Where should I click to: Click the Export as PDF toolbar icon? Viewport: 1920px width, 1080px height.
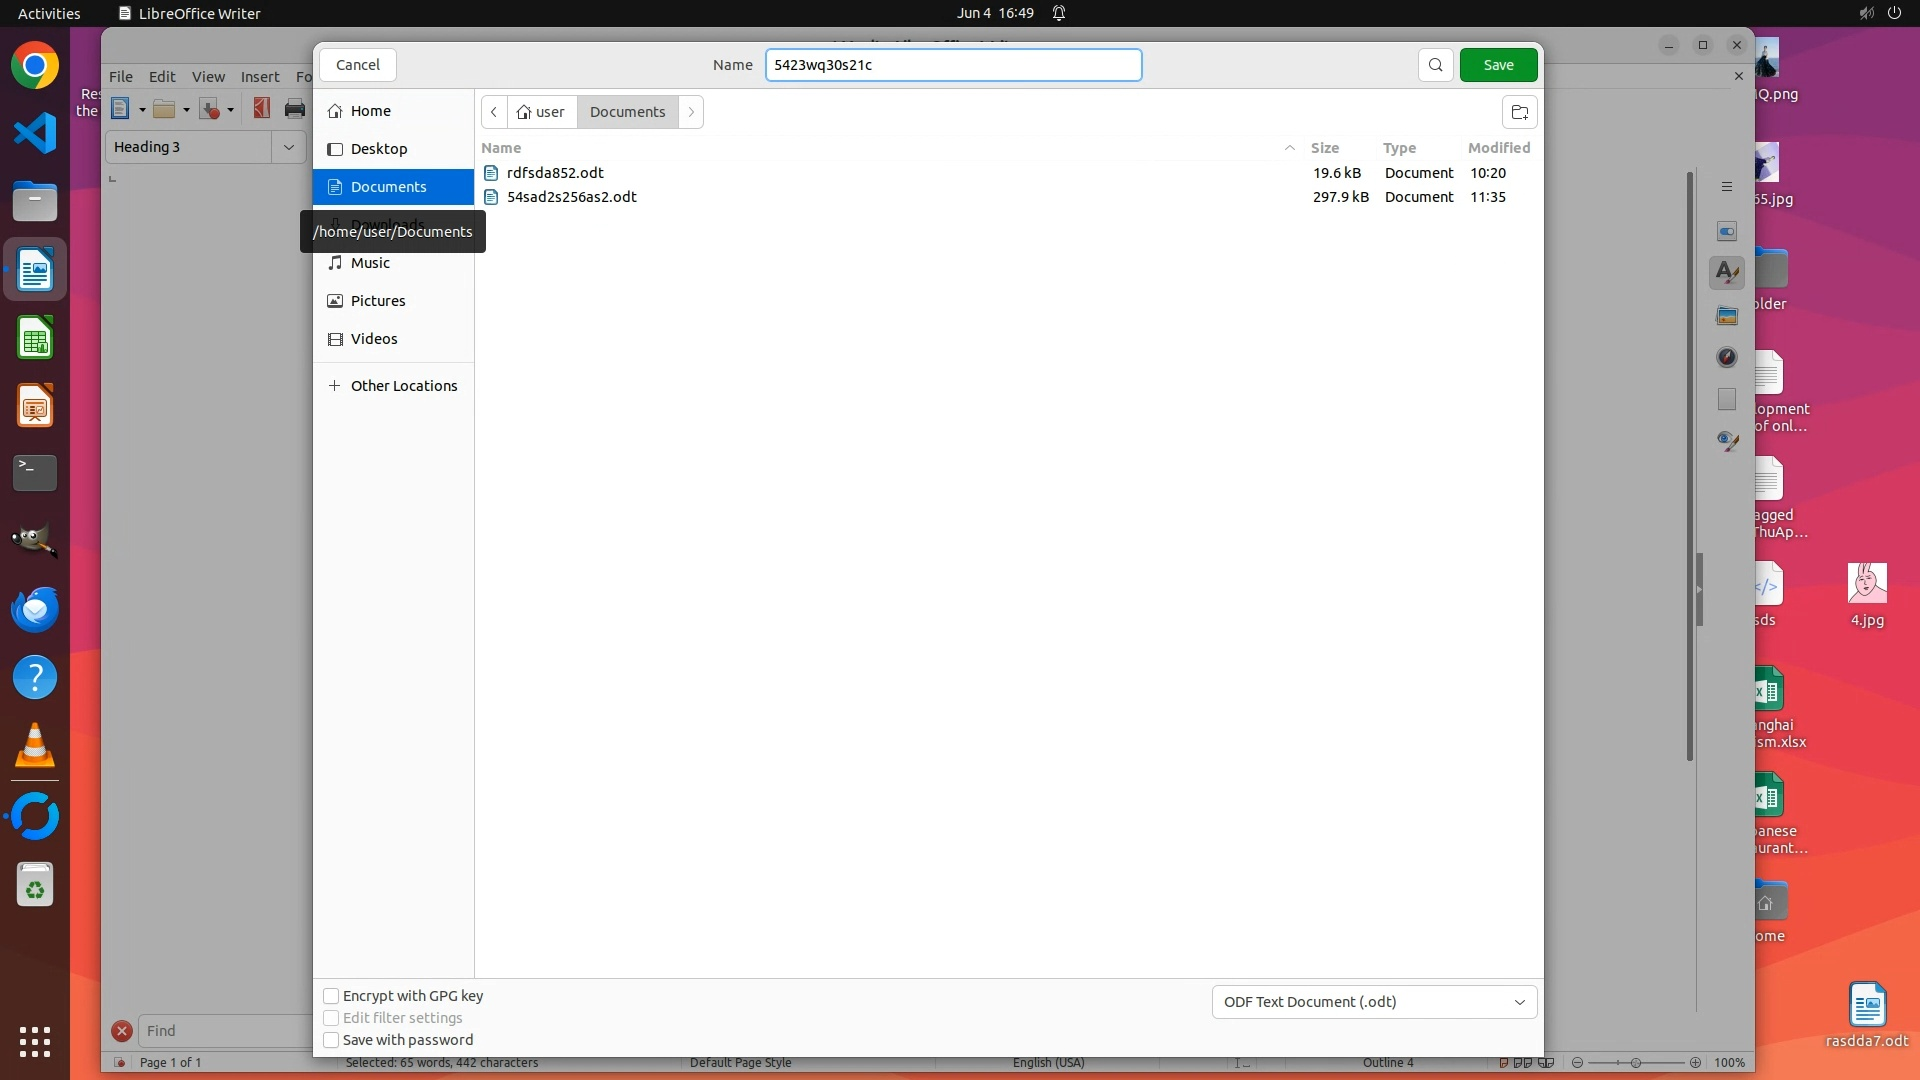[262, 109]
